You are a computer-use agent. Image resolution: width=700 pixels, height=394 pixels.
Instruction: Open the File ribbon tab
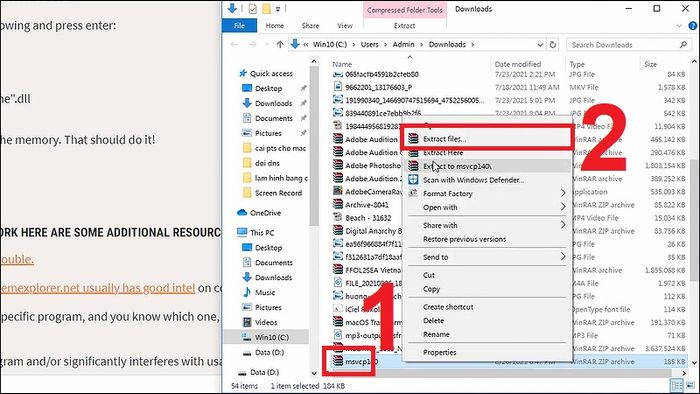pyautogui.click(x=239, y=25)
